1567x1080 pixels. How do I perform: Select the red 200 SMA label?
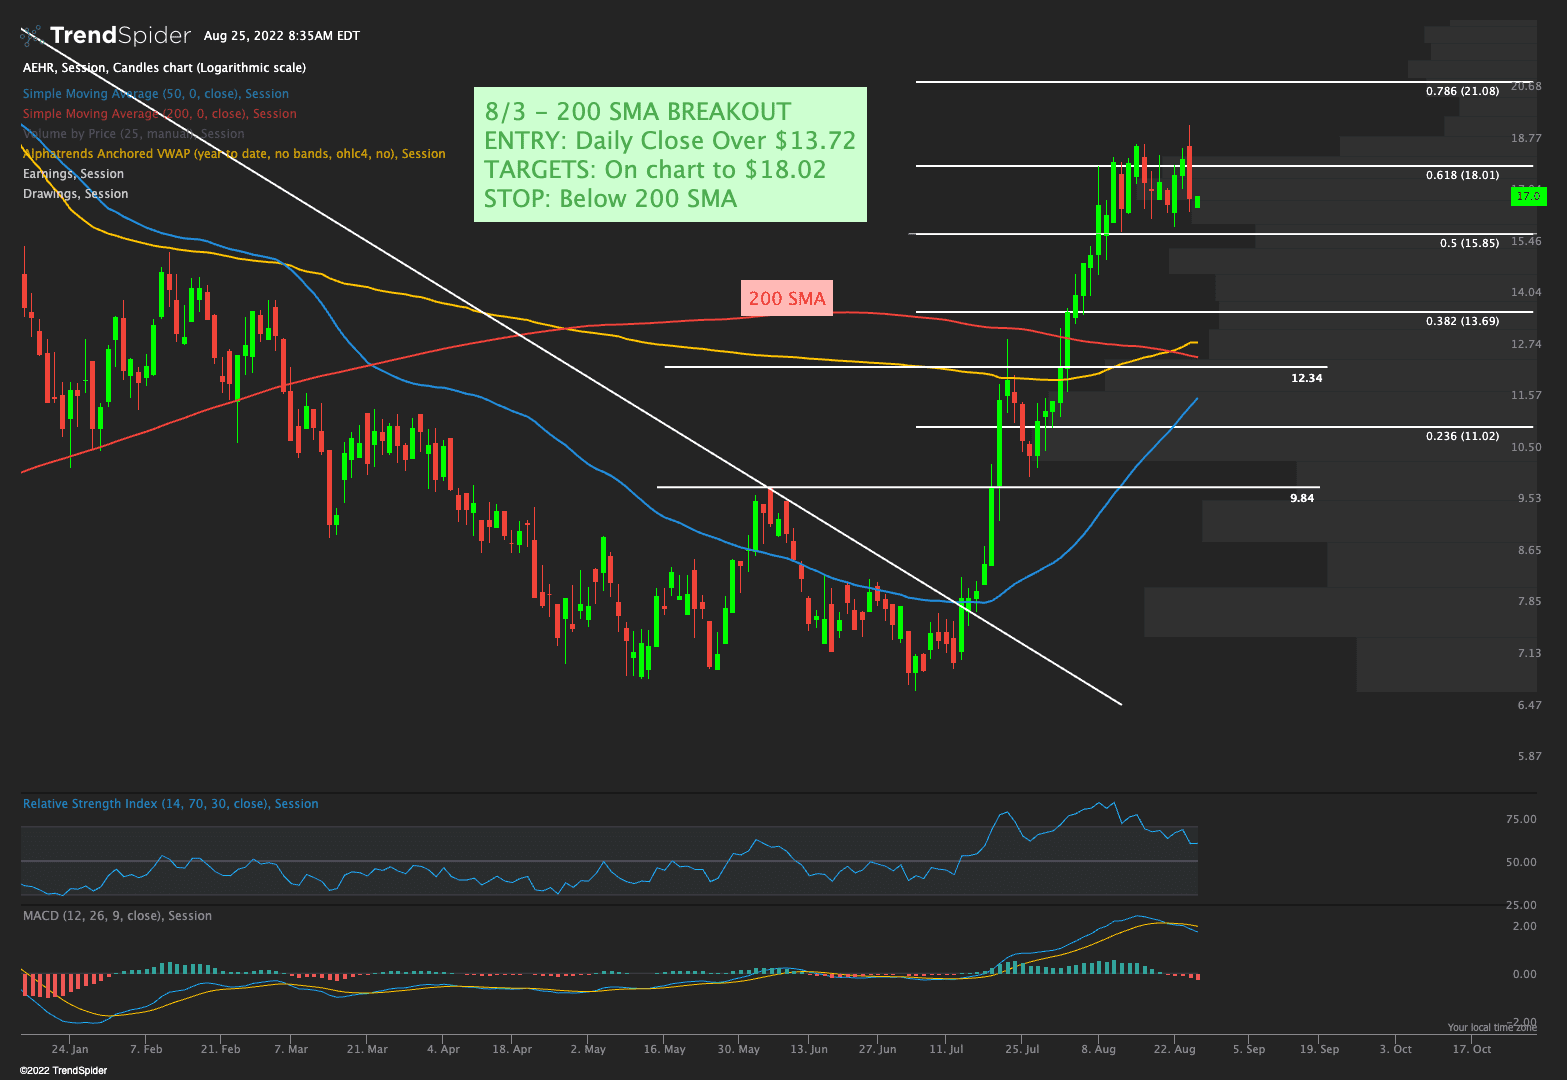787,298
